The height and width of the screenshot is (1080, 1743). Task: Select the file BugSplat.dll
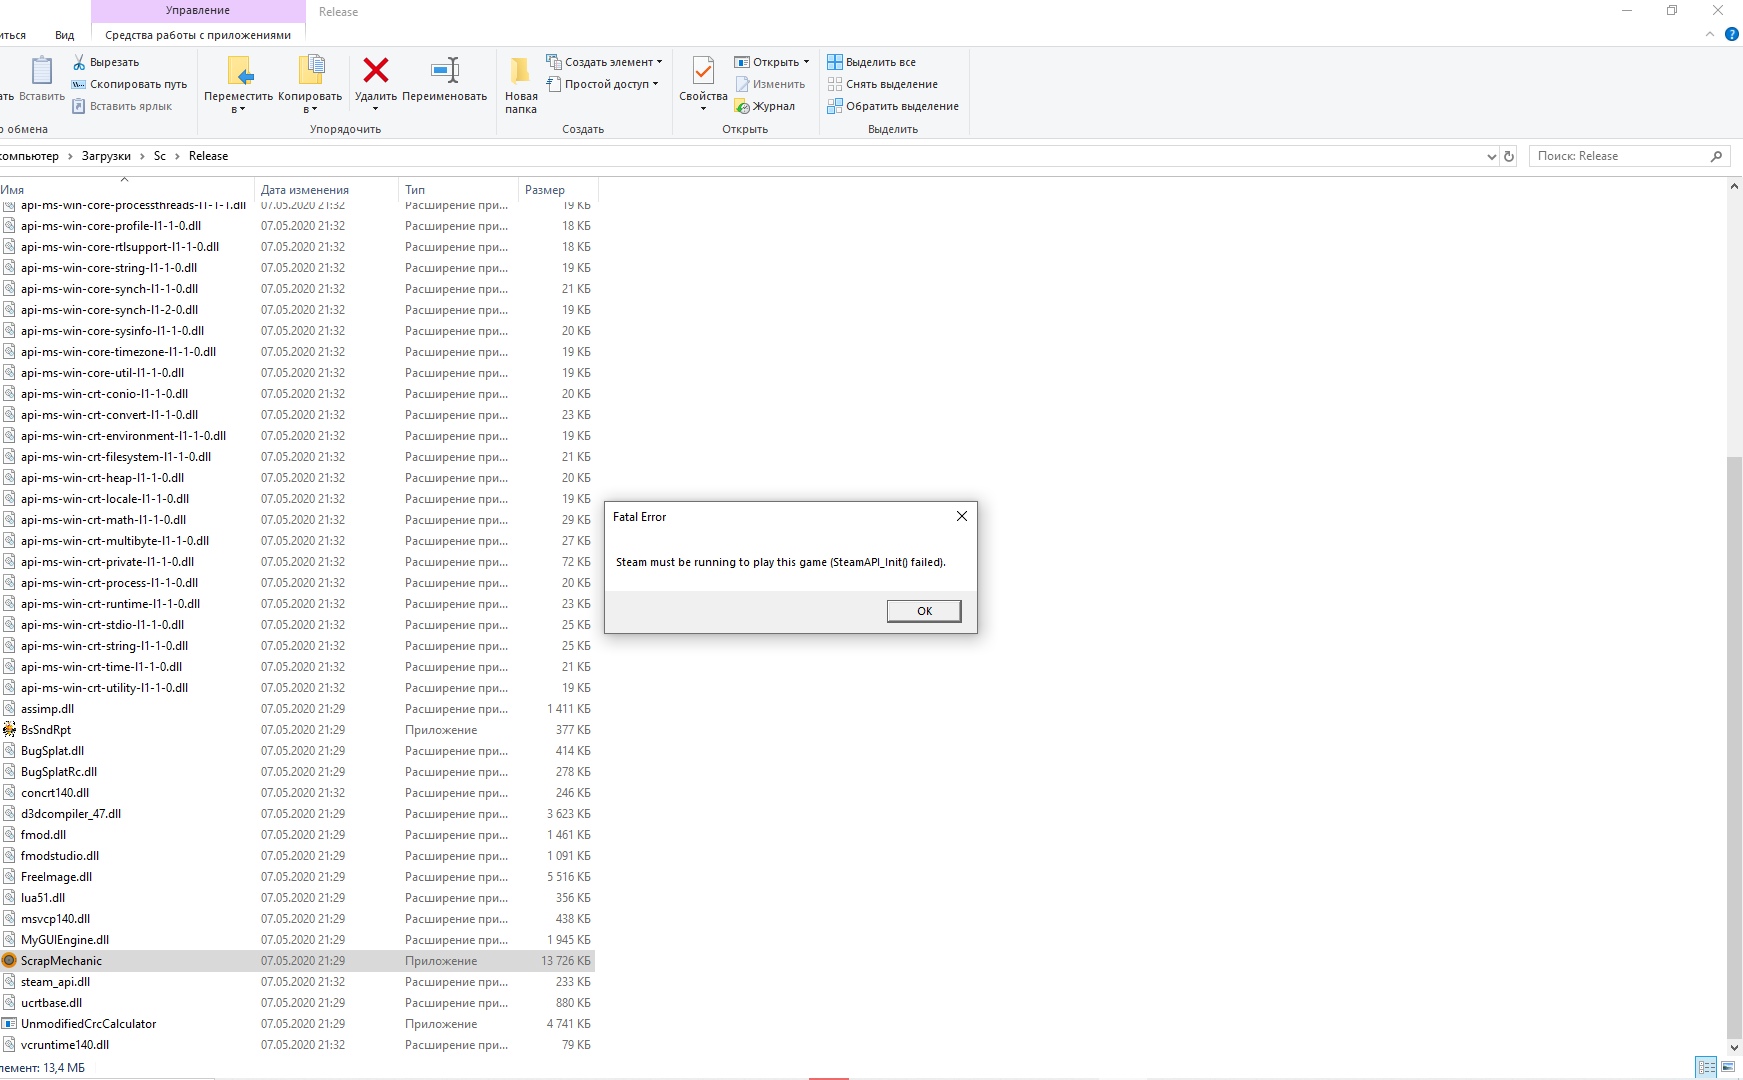pos(297,751)
